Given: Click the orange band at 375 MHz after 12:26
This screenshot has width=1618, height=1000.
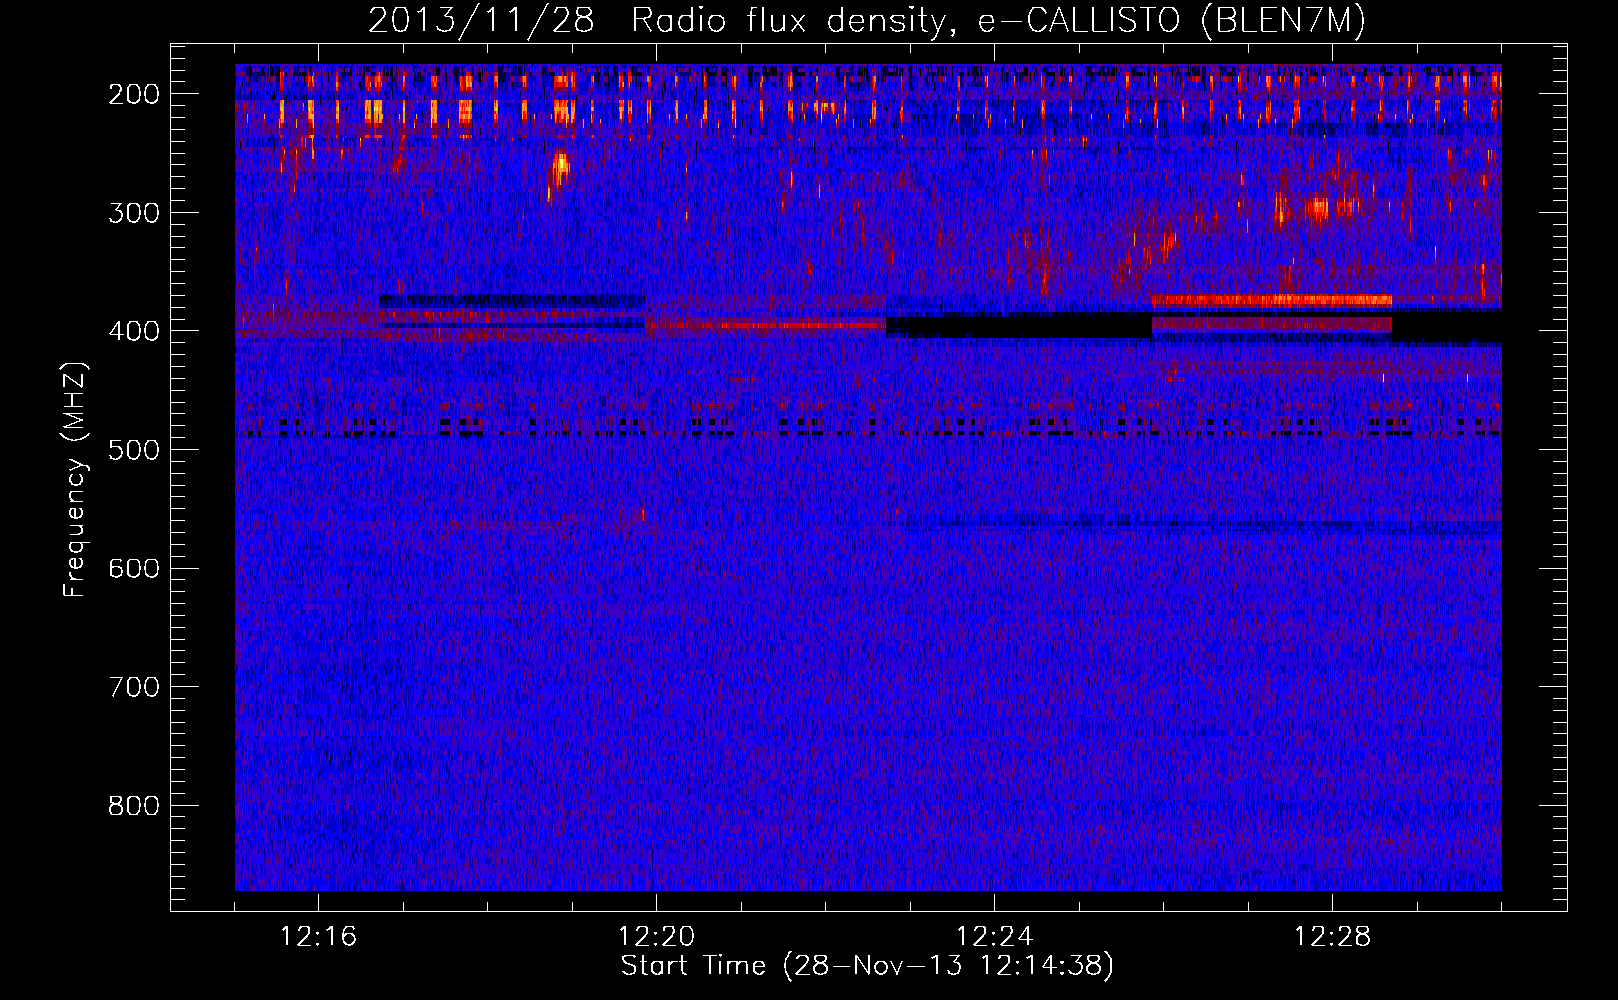Looking at the screenshot, I should pyautogui.click(x=1271, y=300).
